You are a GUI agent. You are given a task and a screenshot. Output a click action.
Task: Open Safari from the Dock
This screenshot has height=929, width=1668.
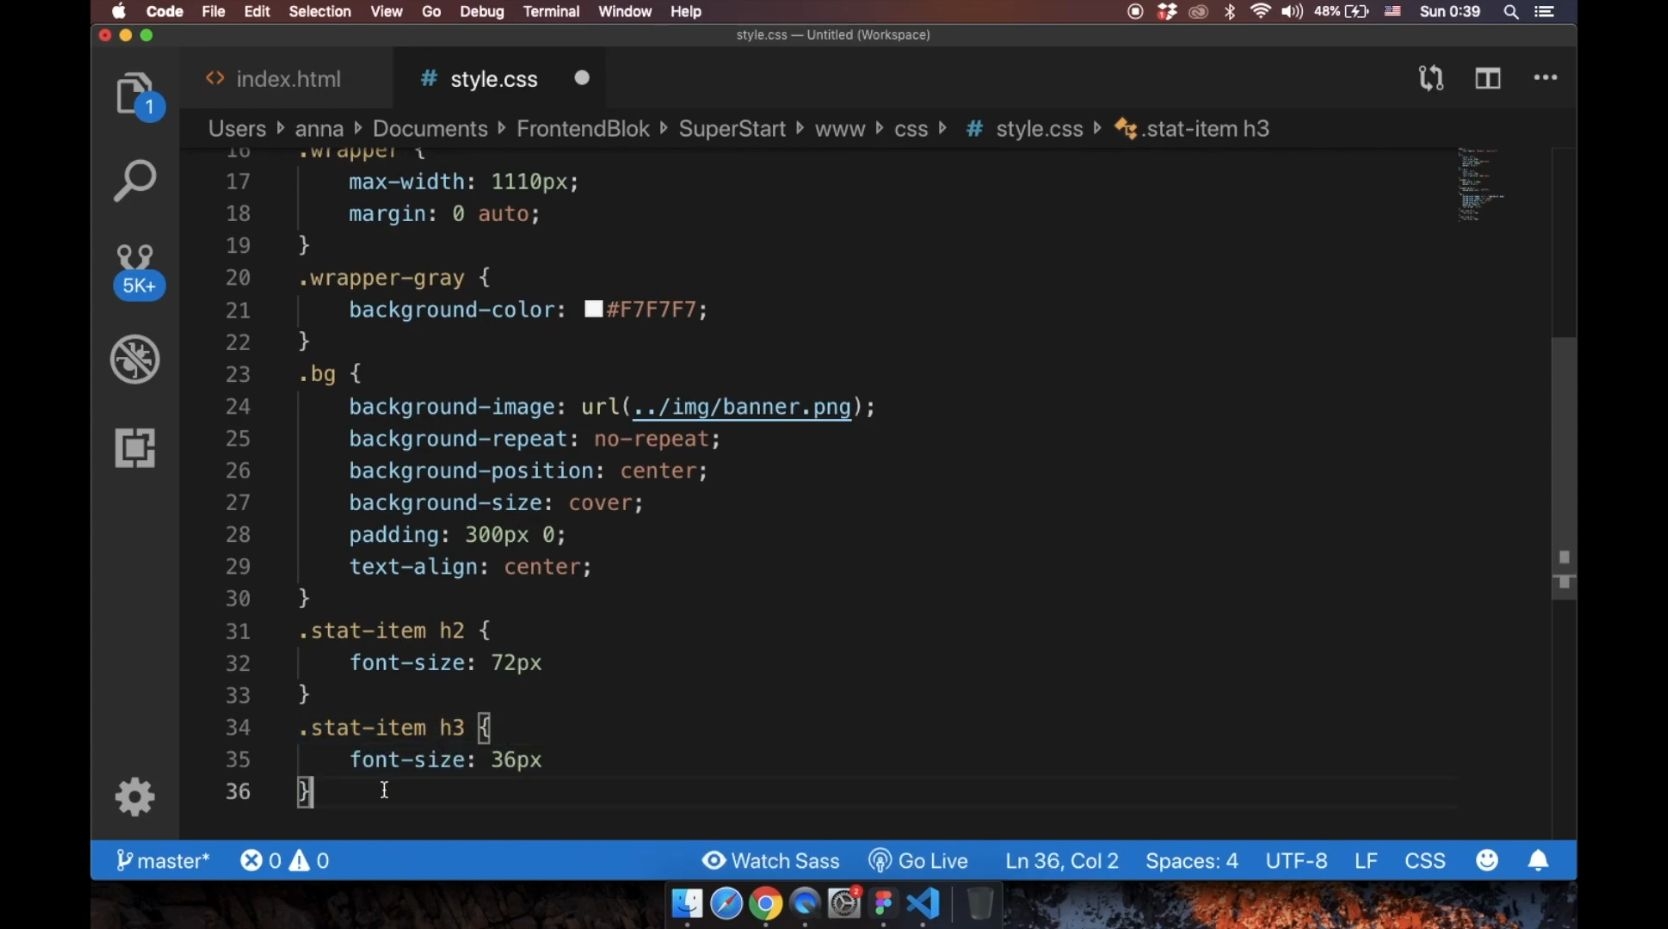point(726,904)
